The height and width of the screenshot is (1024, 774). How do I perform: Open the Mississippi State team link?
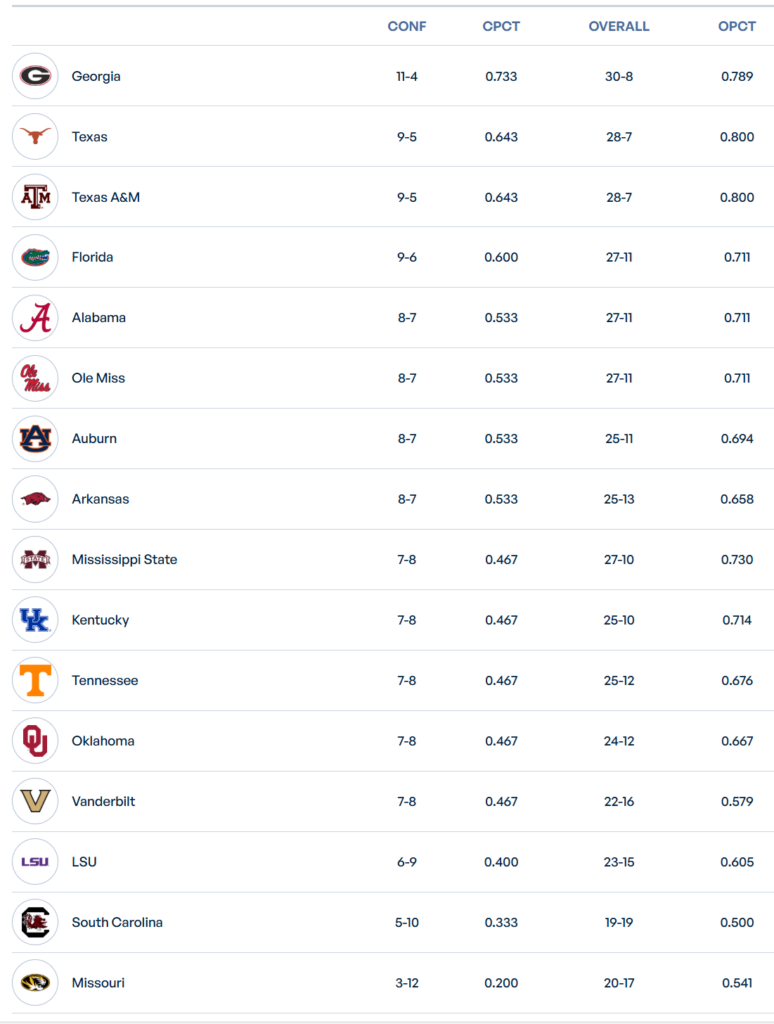pyautogui.click(x=124, y=560)
